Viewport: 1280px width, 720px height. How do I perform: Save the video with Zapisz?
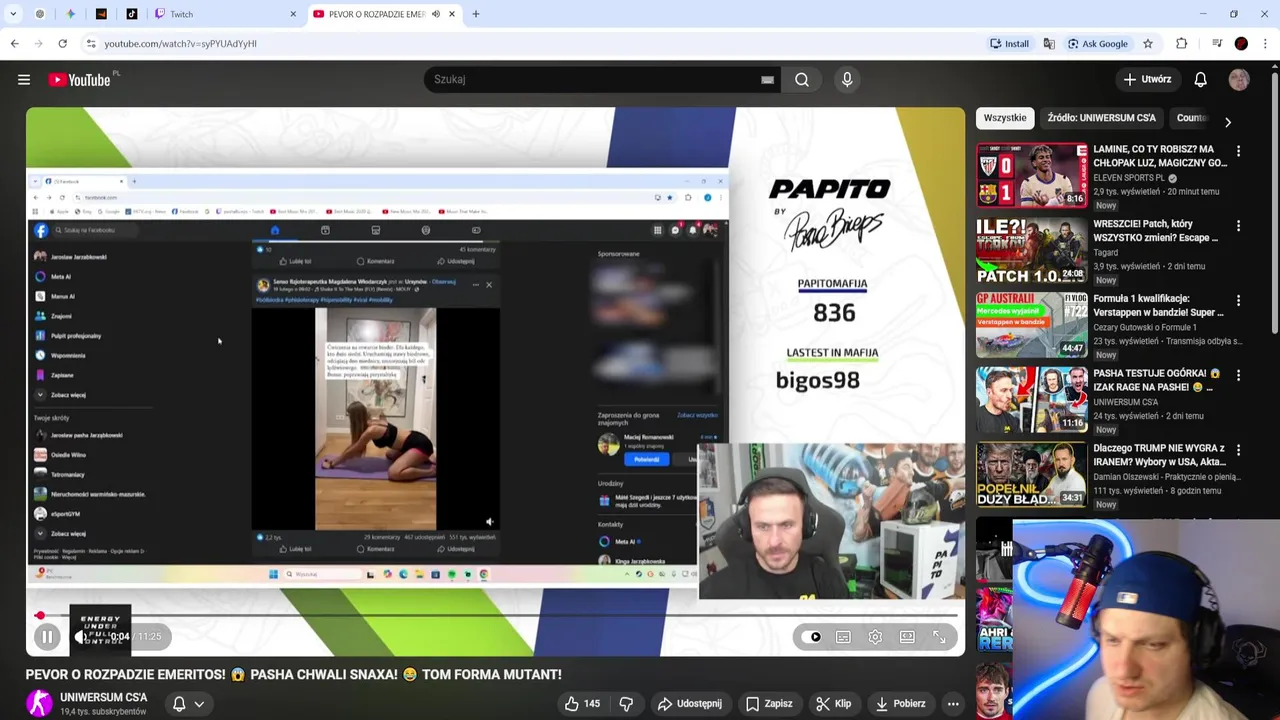(x=769, y=704)
